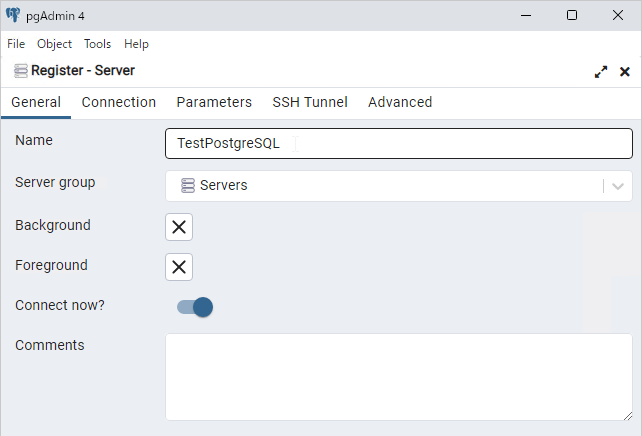This screenshot has height=436, width=642.
Task: Click inside the Comments text area
Action: point(399,377)
